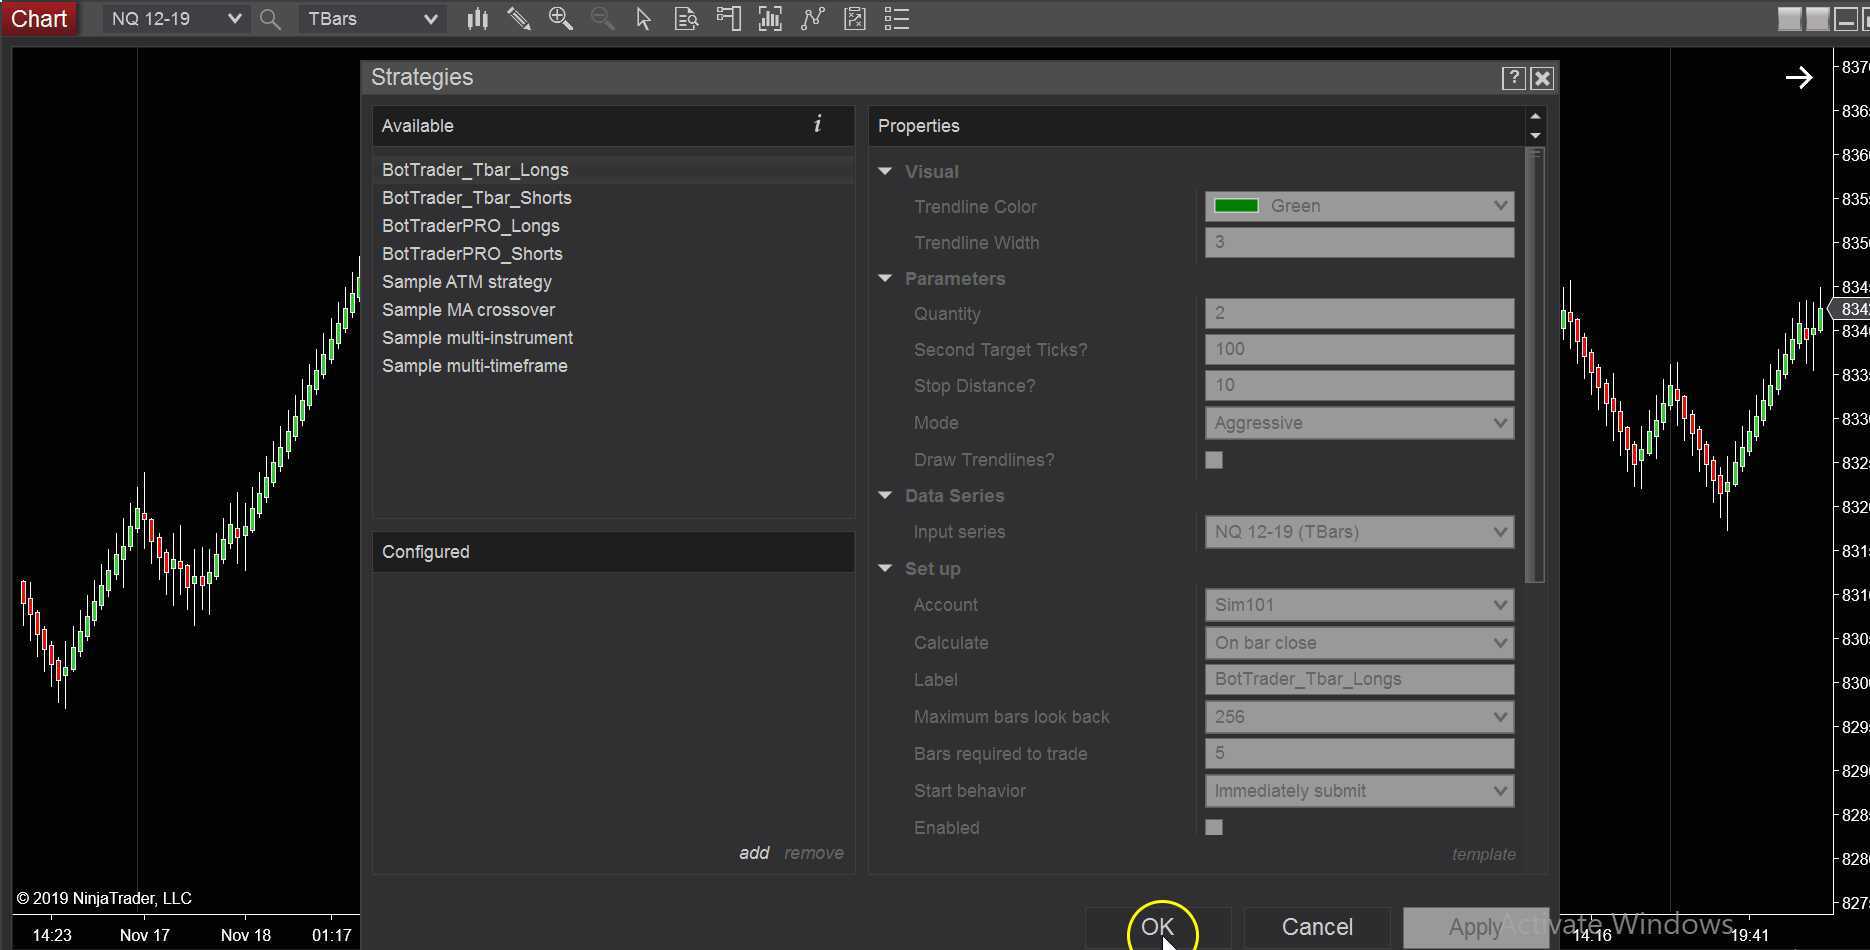1870x950 pixels.
Task: Select Sample MA crossover strategy
Action: click(468, 310)
